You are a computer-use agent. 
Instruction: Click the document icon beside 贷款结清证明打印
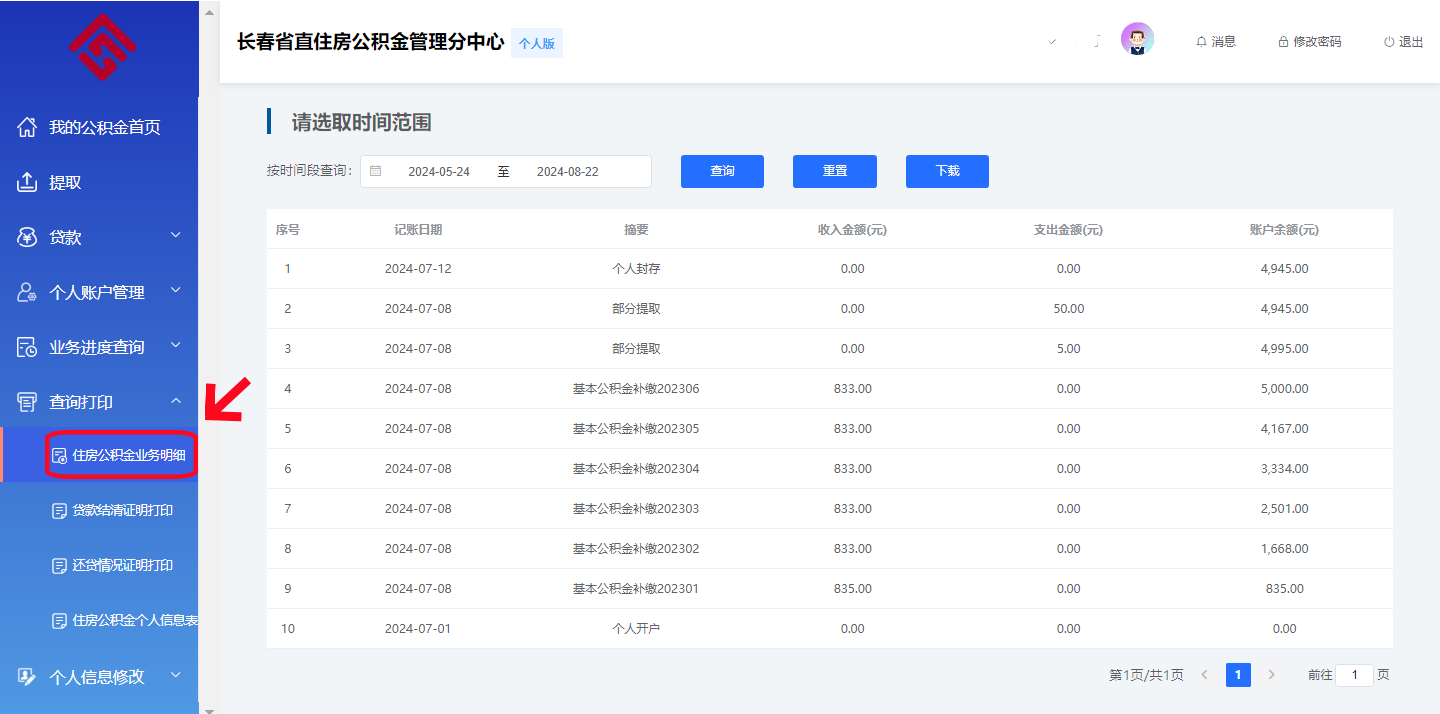pos(59,511)
